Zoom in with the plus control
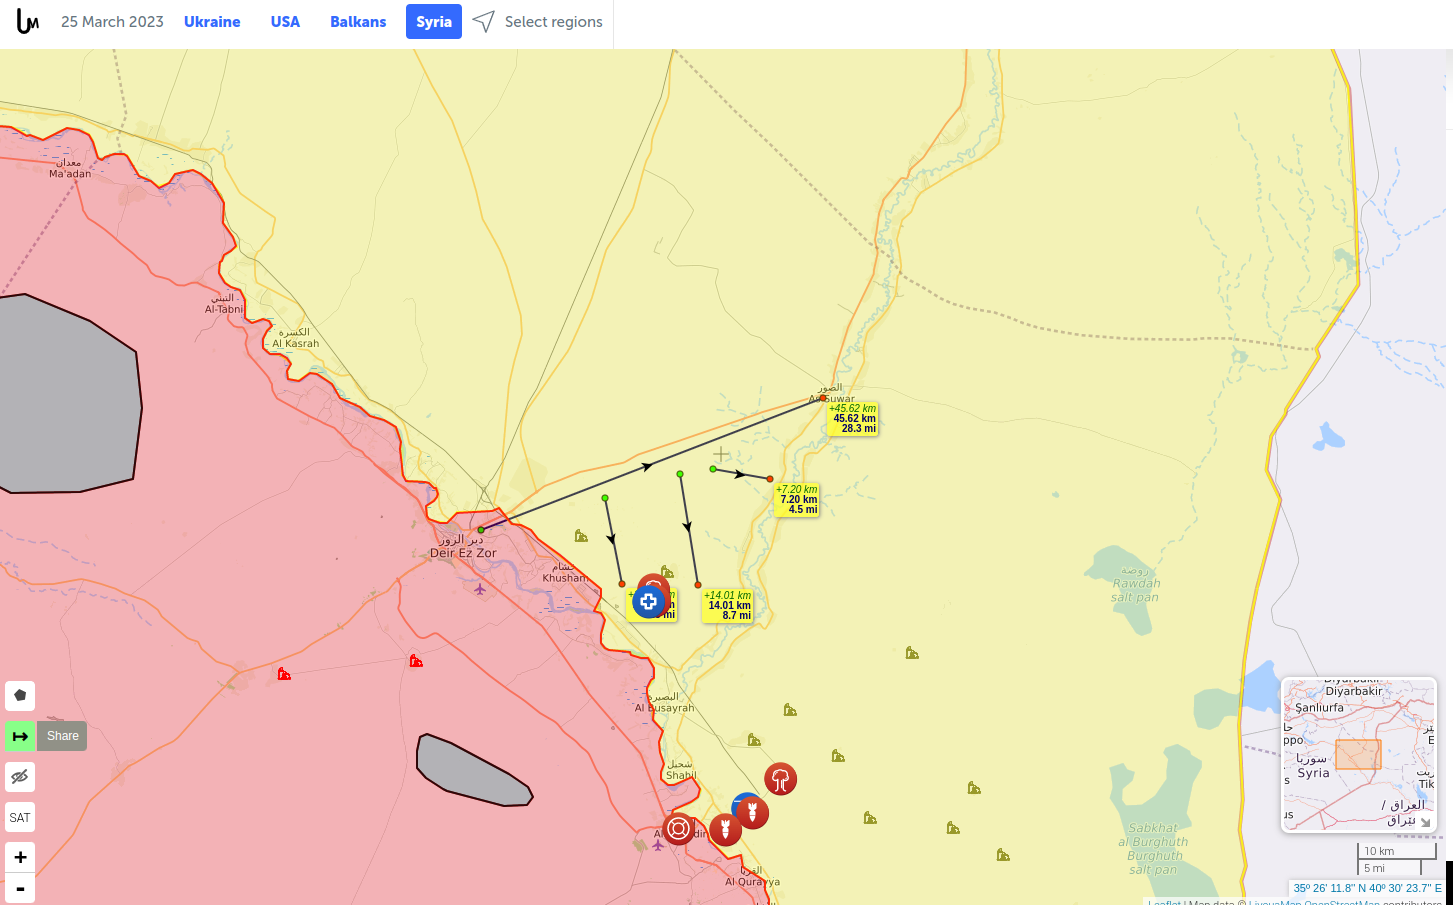Screen dimensions: 1453x905 pos(19,857)
